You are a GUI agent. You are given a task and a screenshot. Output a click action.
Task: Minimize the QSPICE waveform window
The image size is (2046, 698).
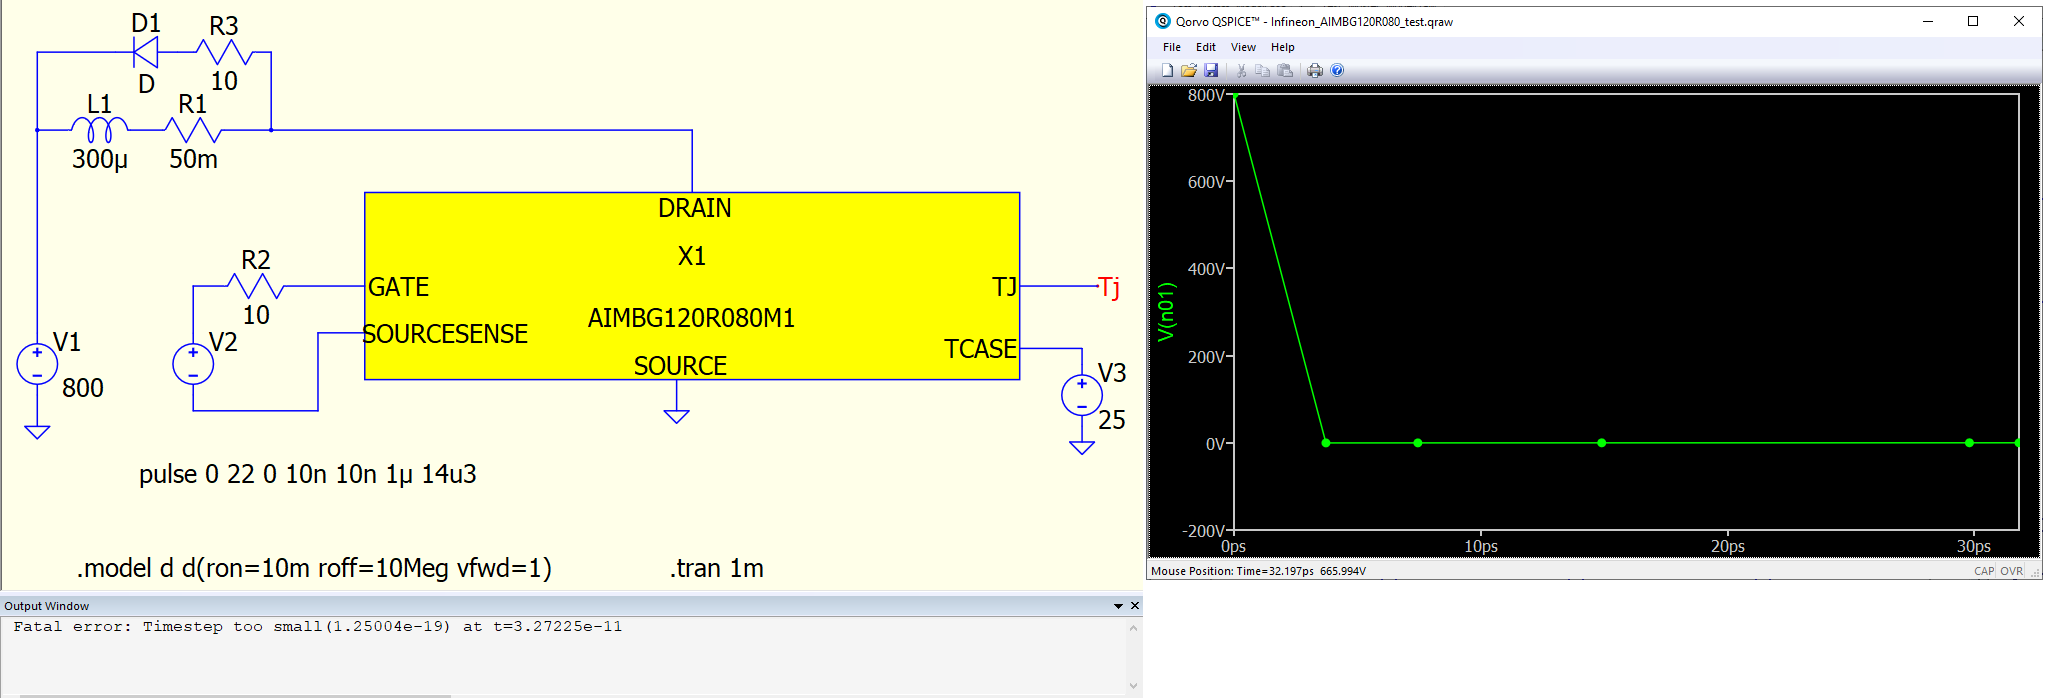pyautogui.click(x=1928, y=21)
